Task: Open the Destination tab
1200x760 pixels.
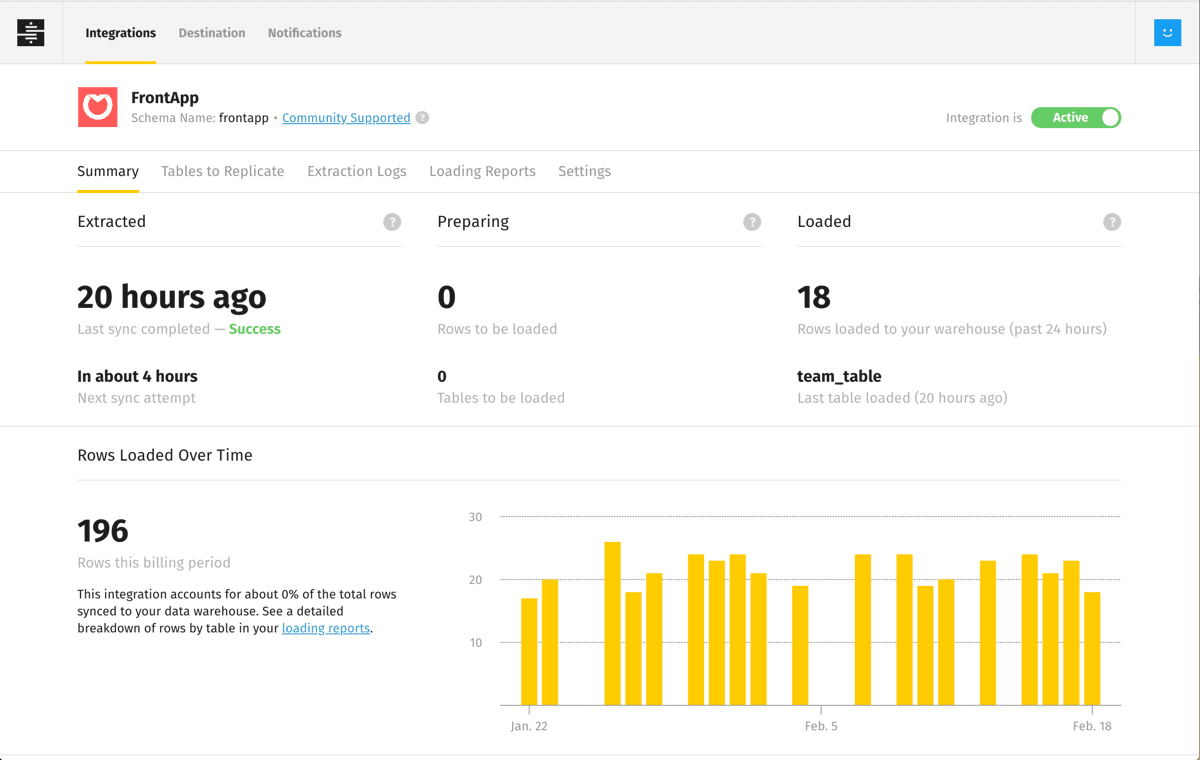Action: pyautogui.click(x=212, y=33)
